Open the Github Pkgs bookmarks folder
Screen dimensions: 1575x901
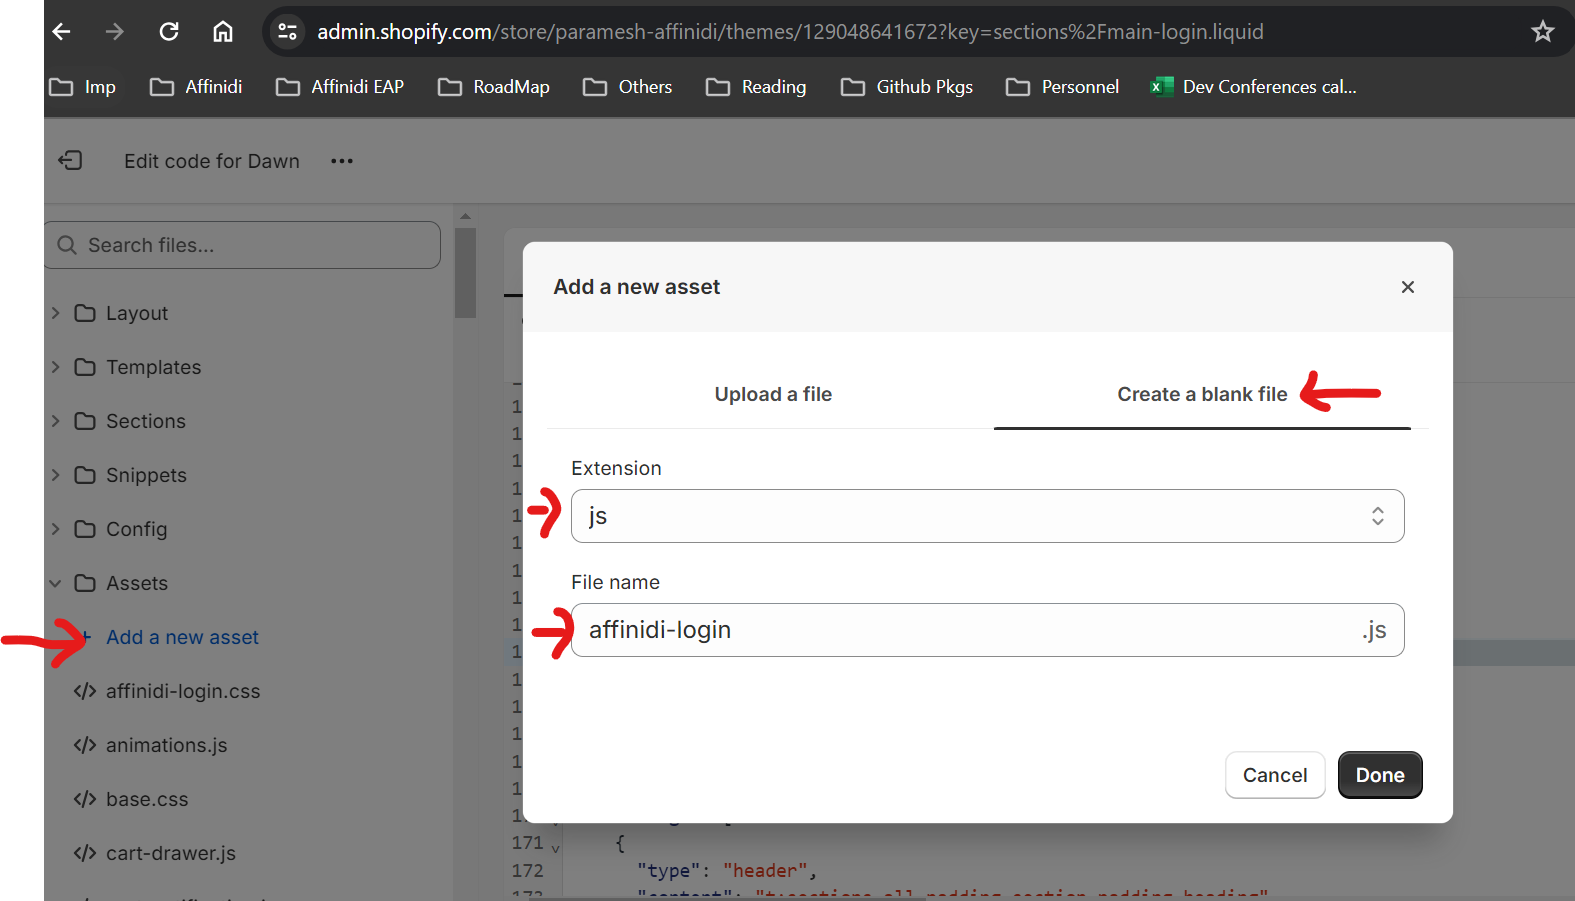pos(907,87)
